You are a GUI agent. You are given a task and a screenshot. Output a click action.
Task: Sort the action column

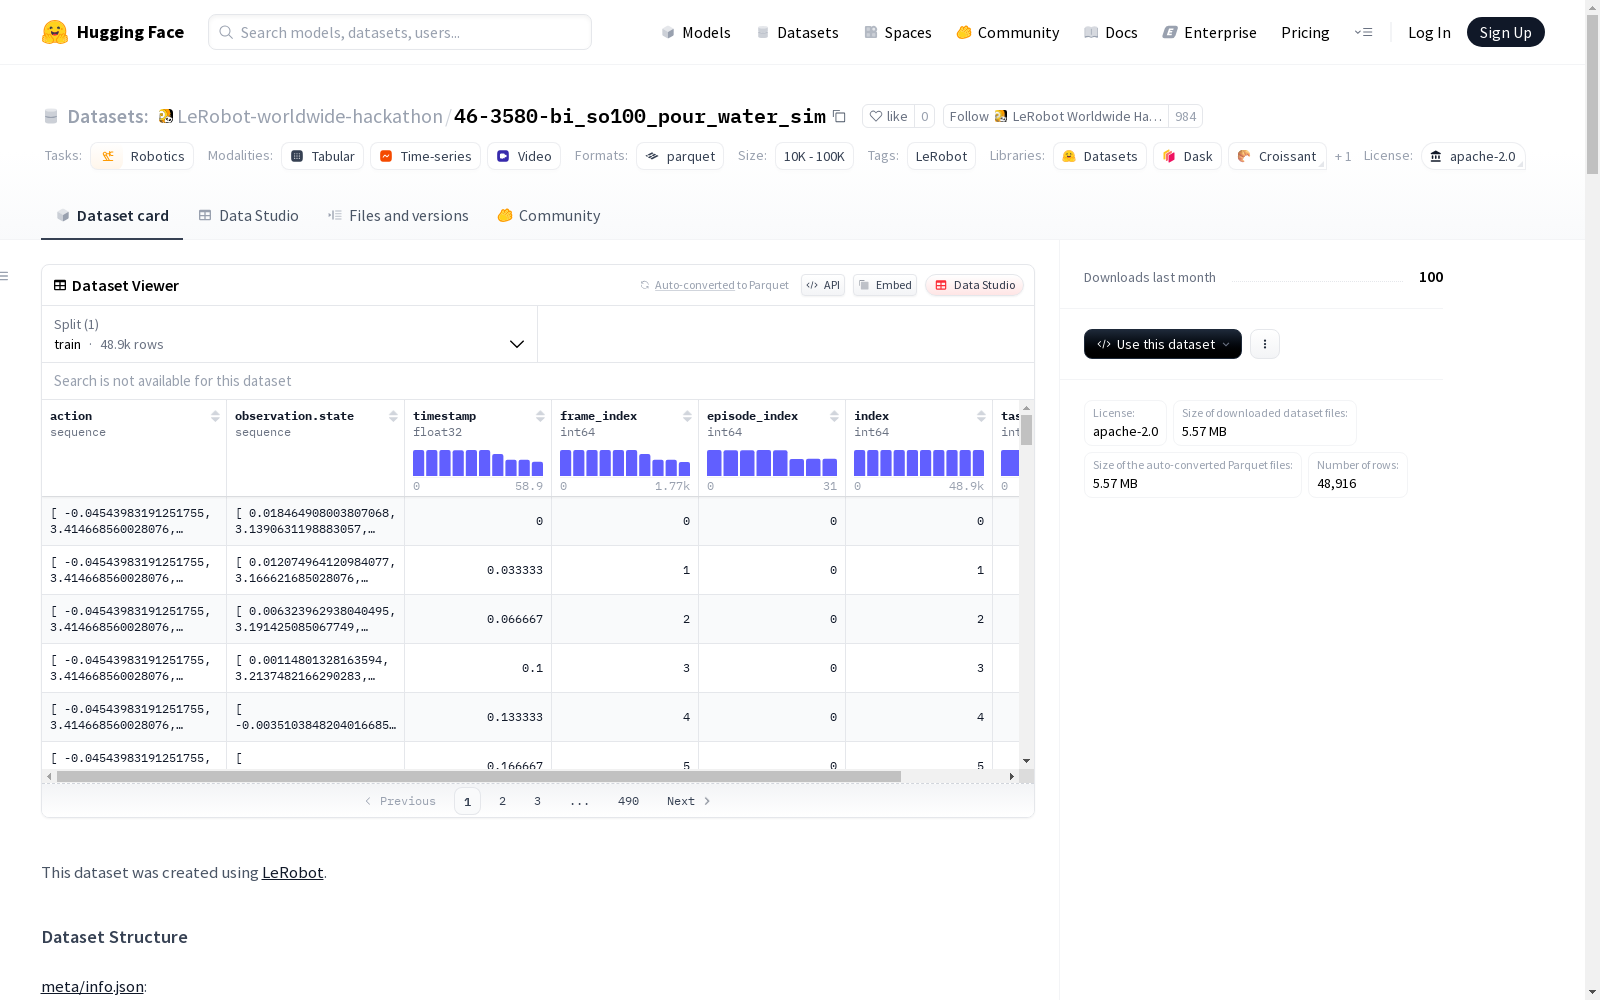pos(215,416)
